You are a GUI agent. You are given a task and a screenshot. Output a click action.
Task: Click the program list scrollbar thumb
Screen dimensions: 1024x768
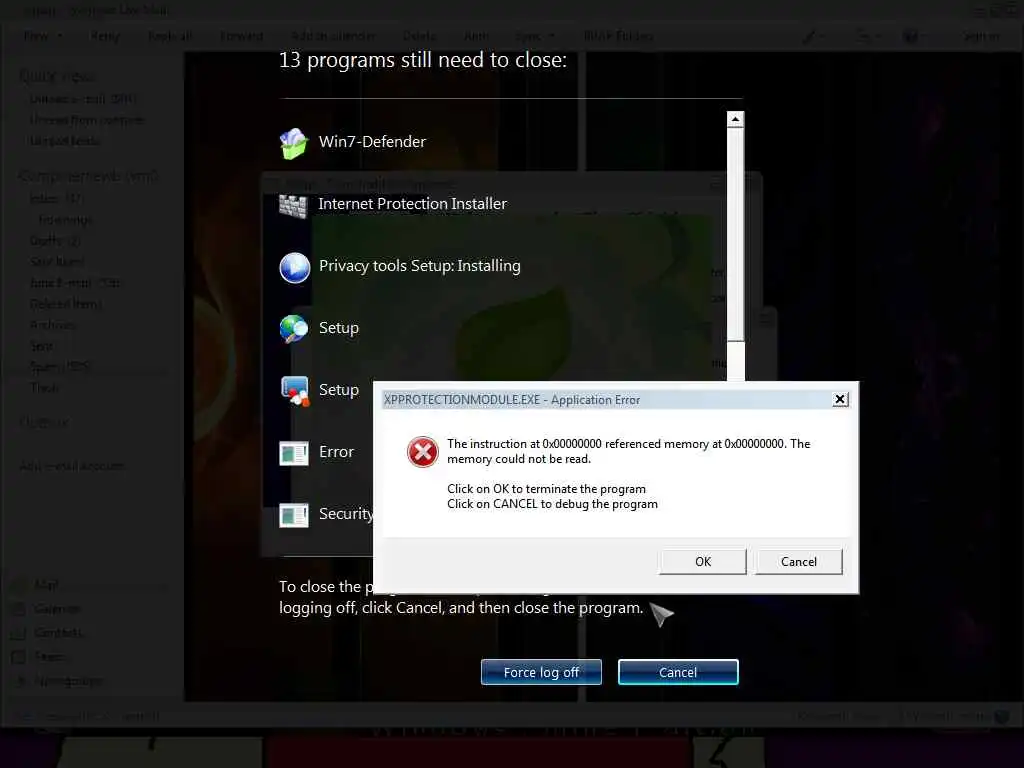point(735,234)
